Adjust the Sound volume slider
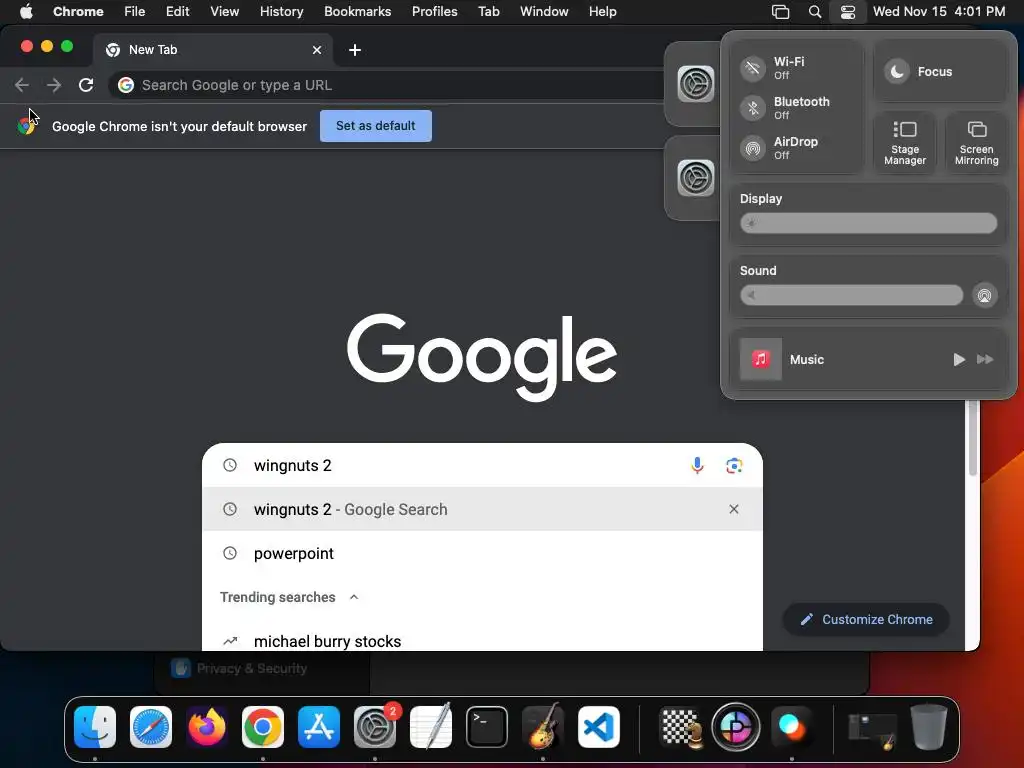Image resolution: width=1024 pixels, height=768 pixels. (x=851, y=295)
